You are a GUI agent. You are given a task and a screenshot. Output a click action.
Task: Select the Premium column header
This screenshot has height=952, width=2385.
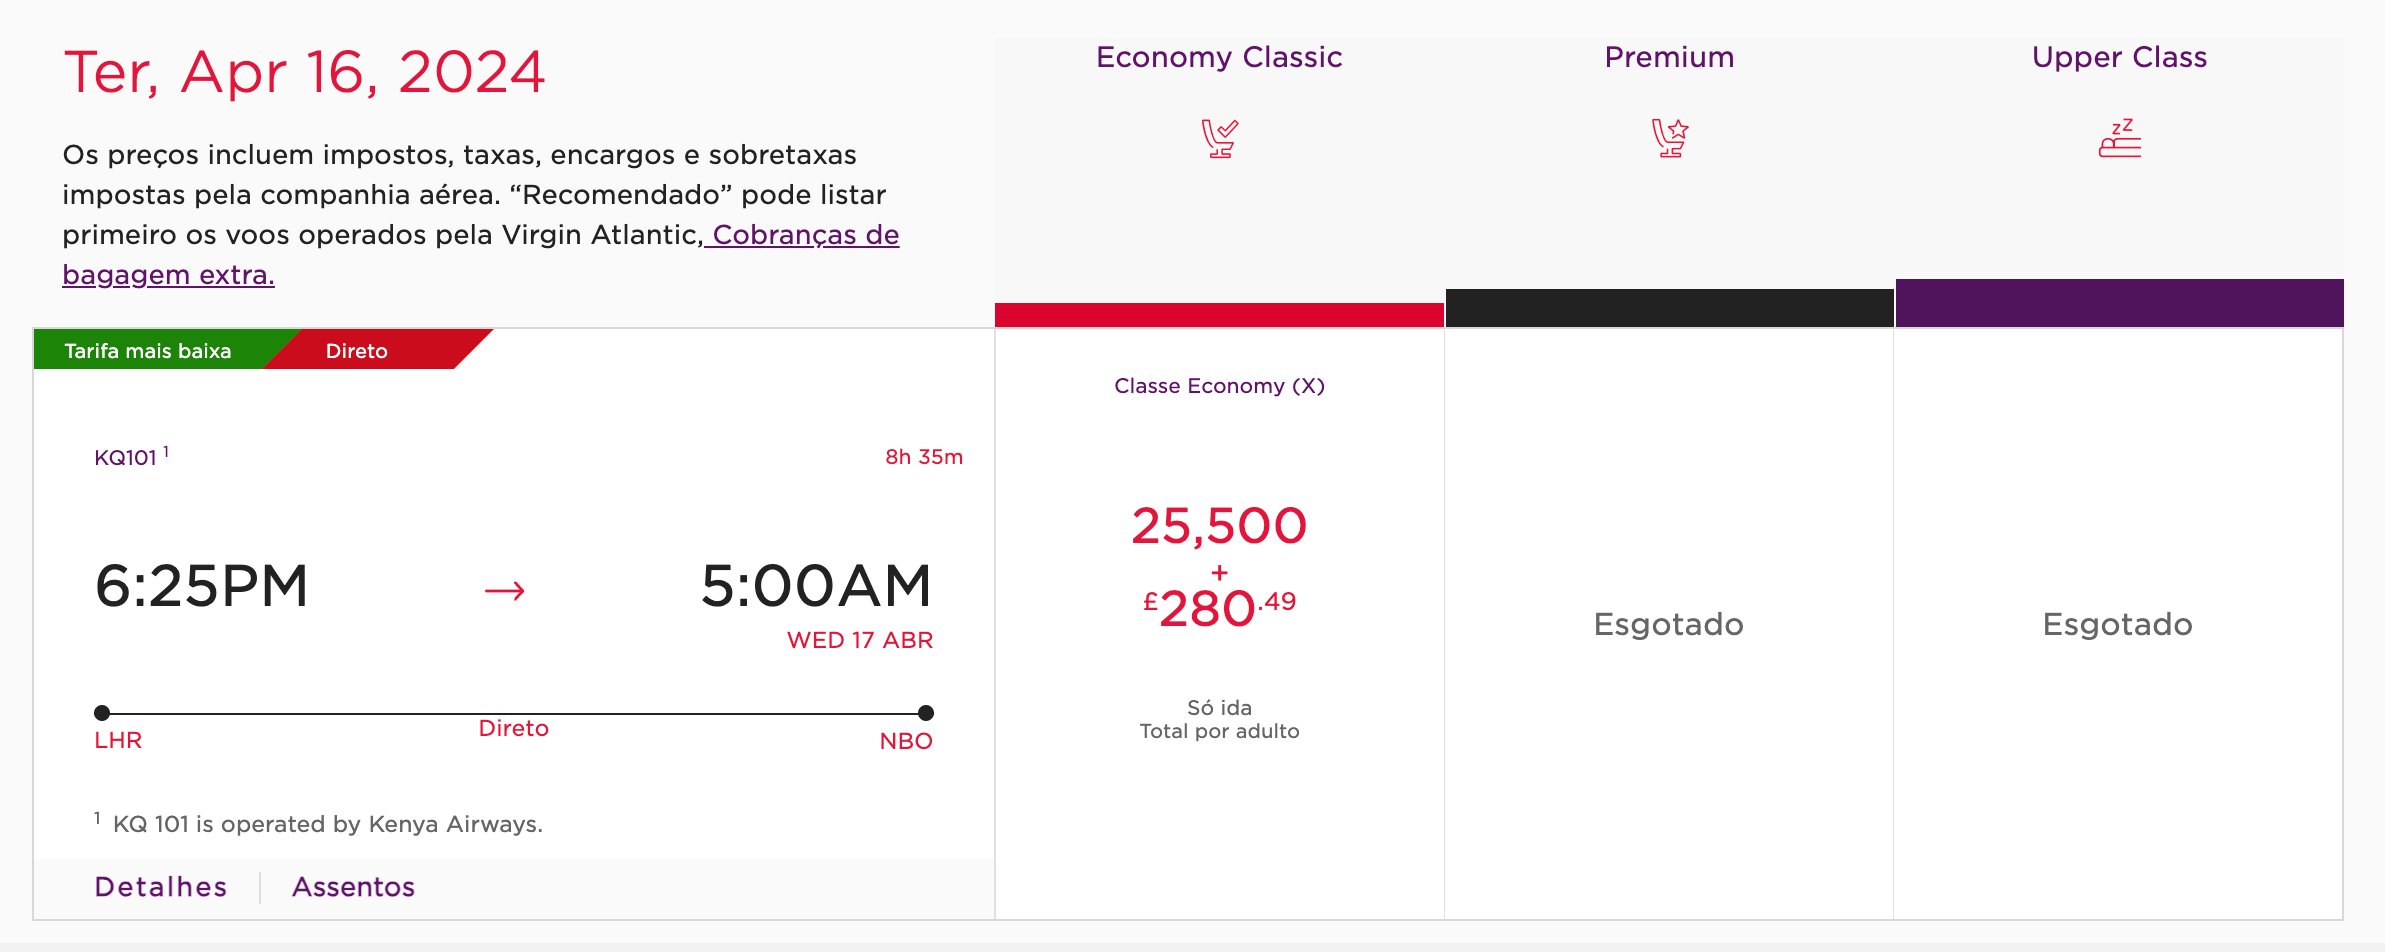[1669, 57]
